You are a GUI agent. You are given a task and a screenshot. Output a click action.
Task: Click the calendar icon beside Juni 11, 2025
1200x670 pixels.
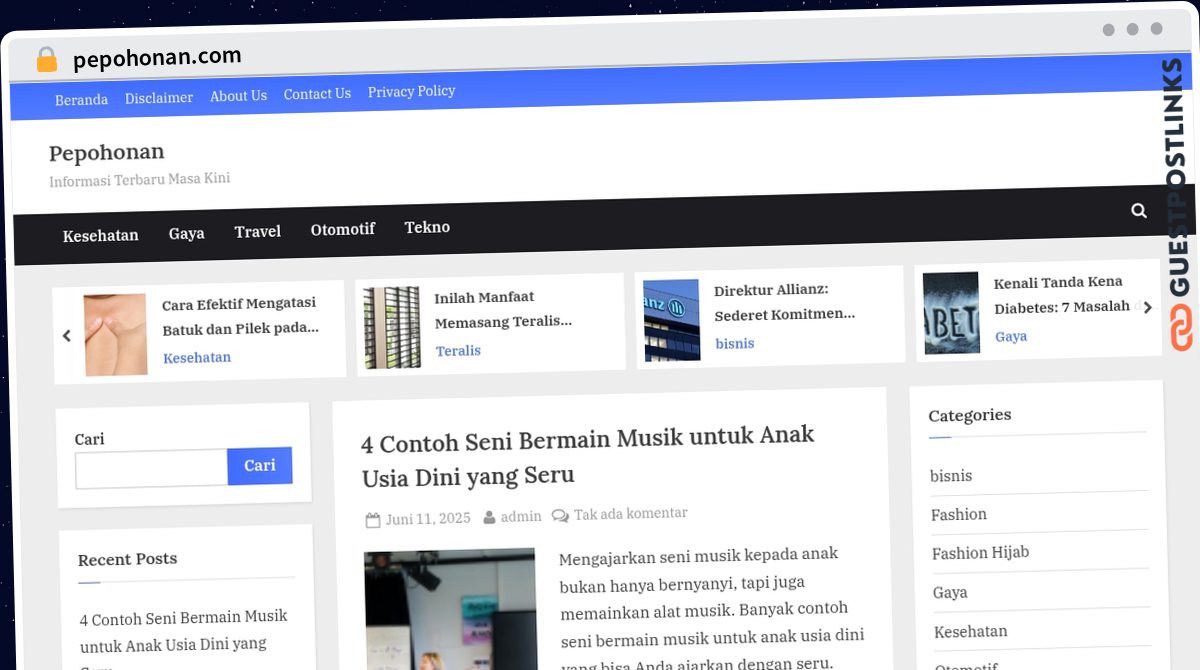pos(373,520)
